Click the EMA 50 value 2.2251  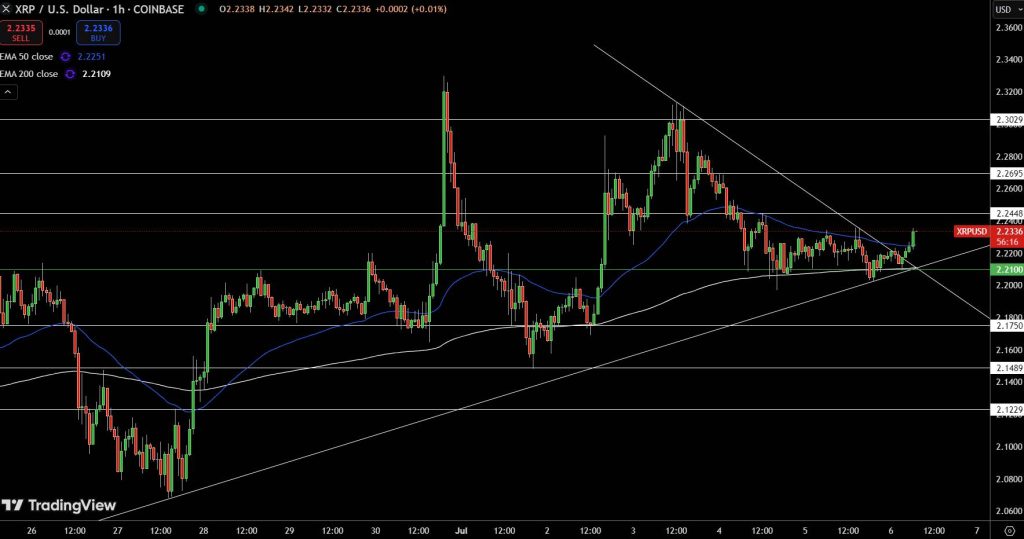click(91, 57)
